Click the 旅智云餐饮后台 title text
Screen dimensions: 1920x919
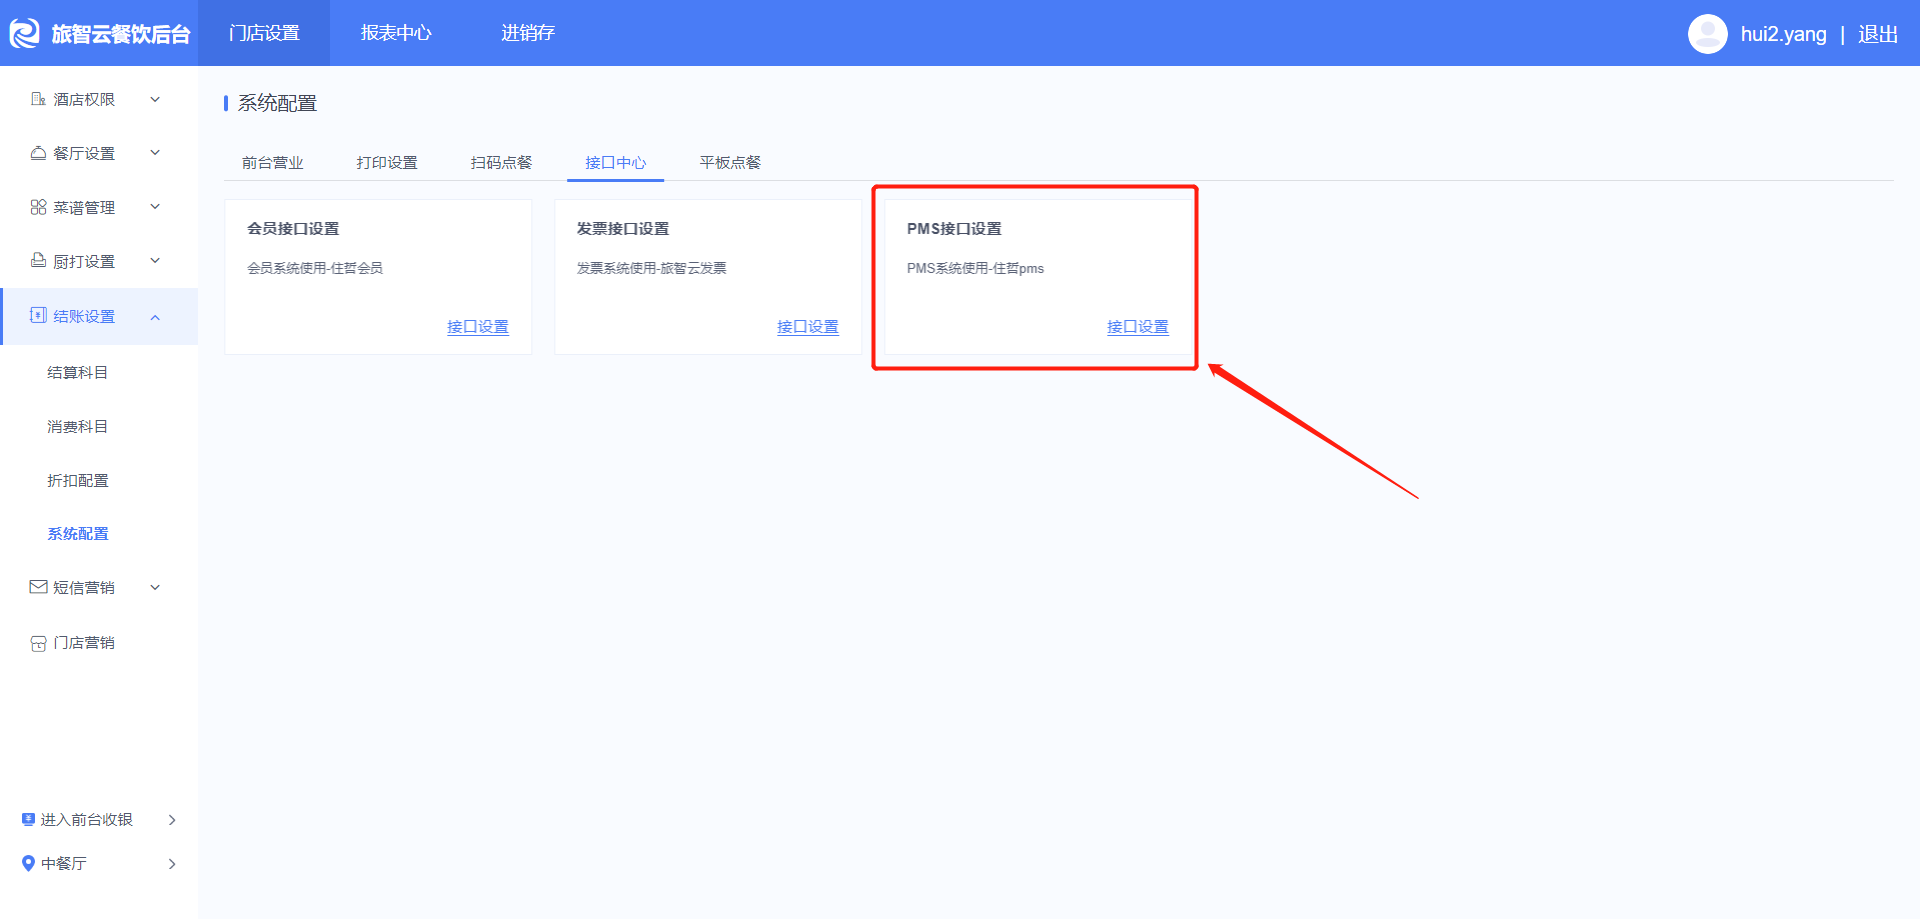coord(121,34)
